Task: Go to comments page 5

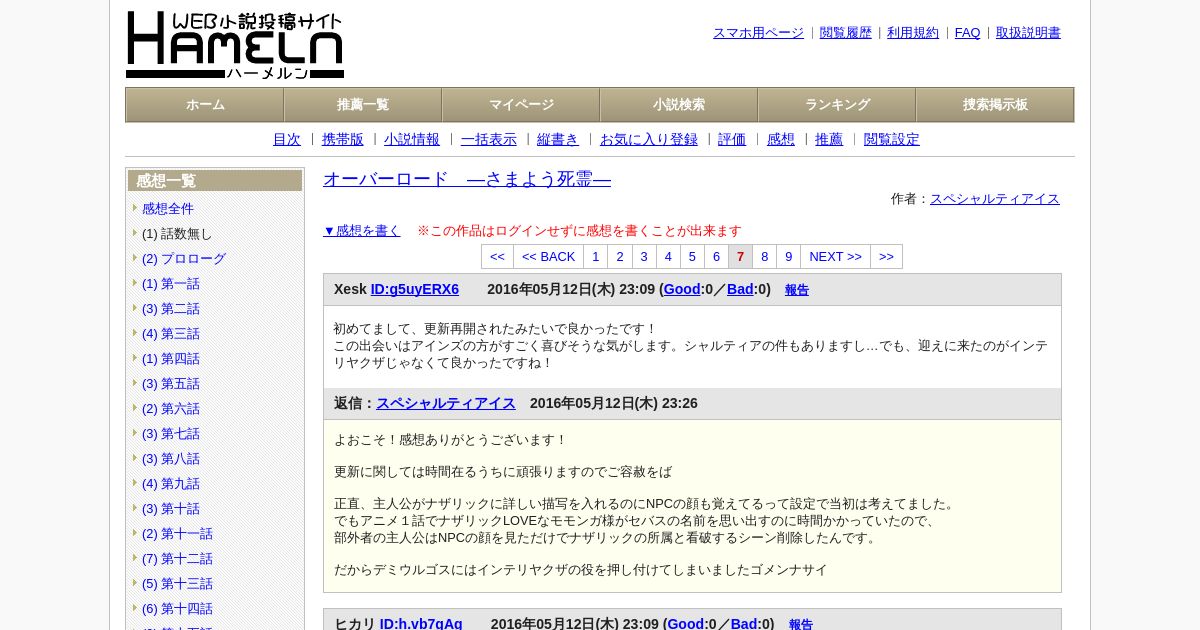Action: click(692, 257)
